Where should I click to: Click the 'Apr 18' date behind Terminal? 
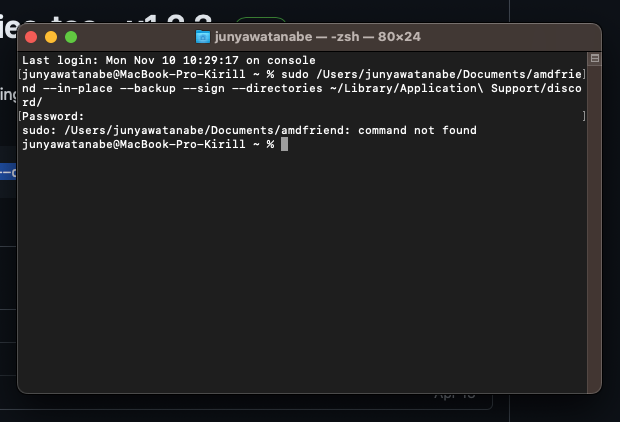click(x=455, y=395)
